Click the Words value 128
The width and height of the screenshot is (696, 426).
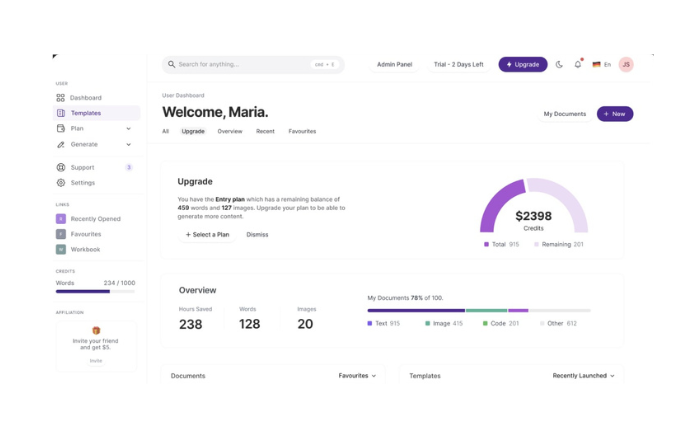pos(249,324)
